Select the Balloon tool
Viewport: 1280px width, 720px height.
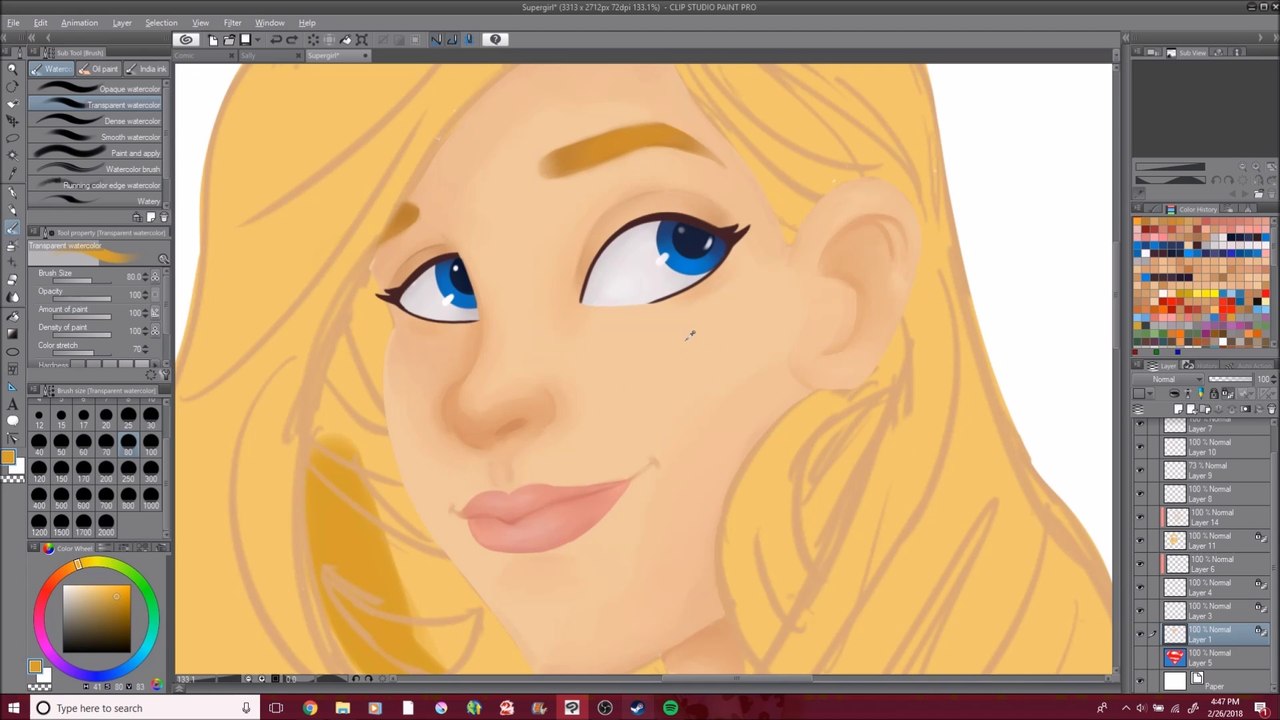pos(12,421)
